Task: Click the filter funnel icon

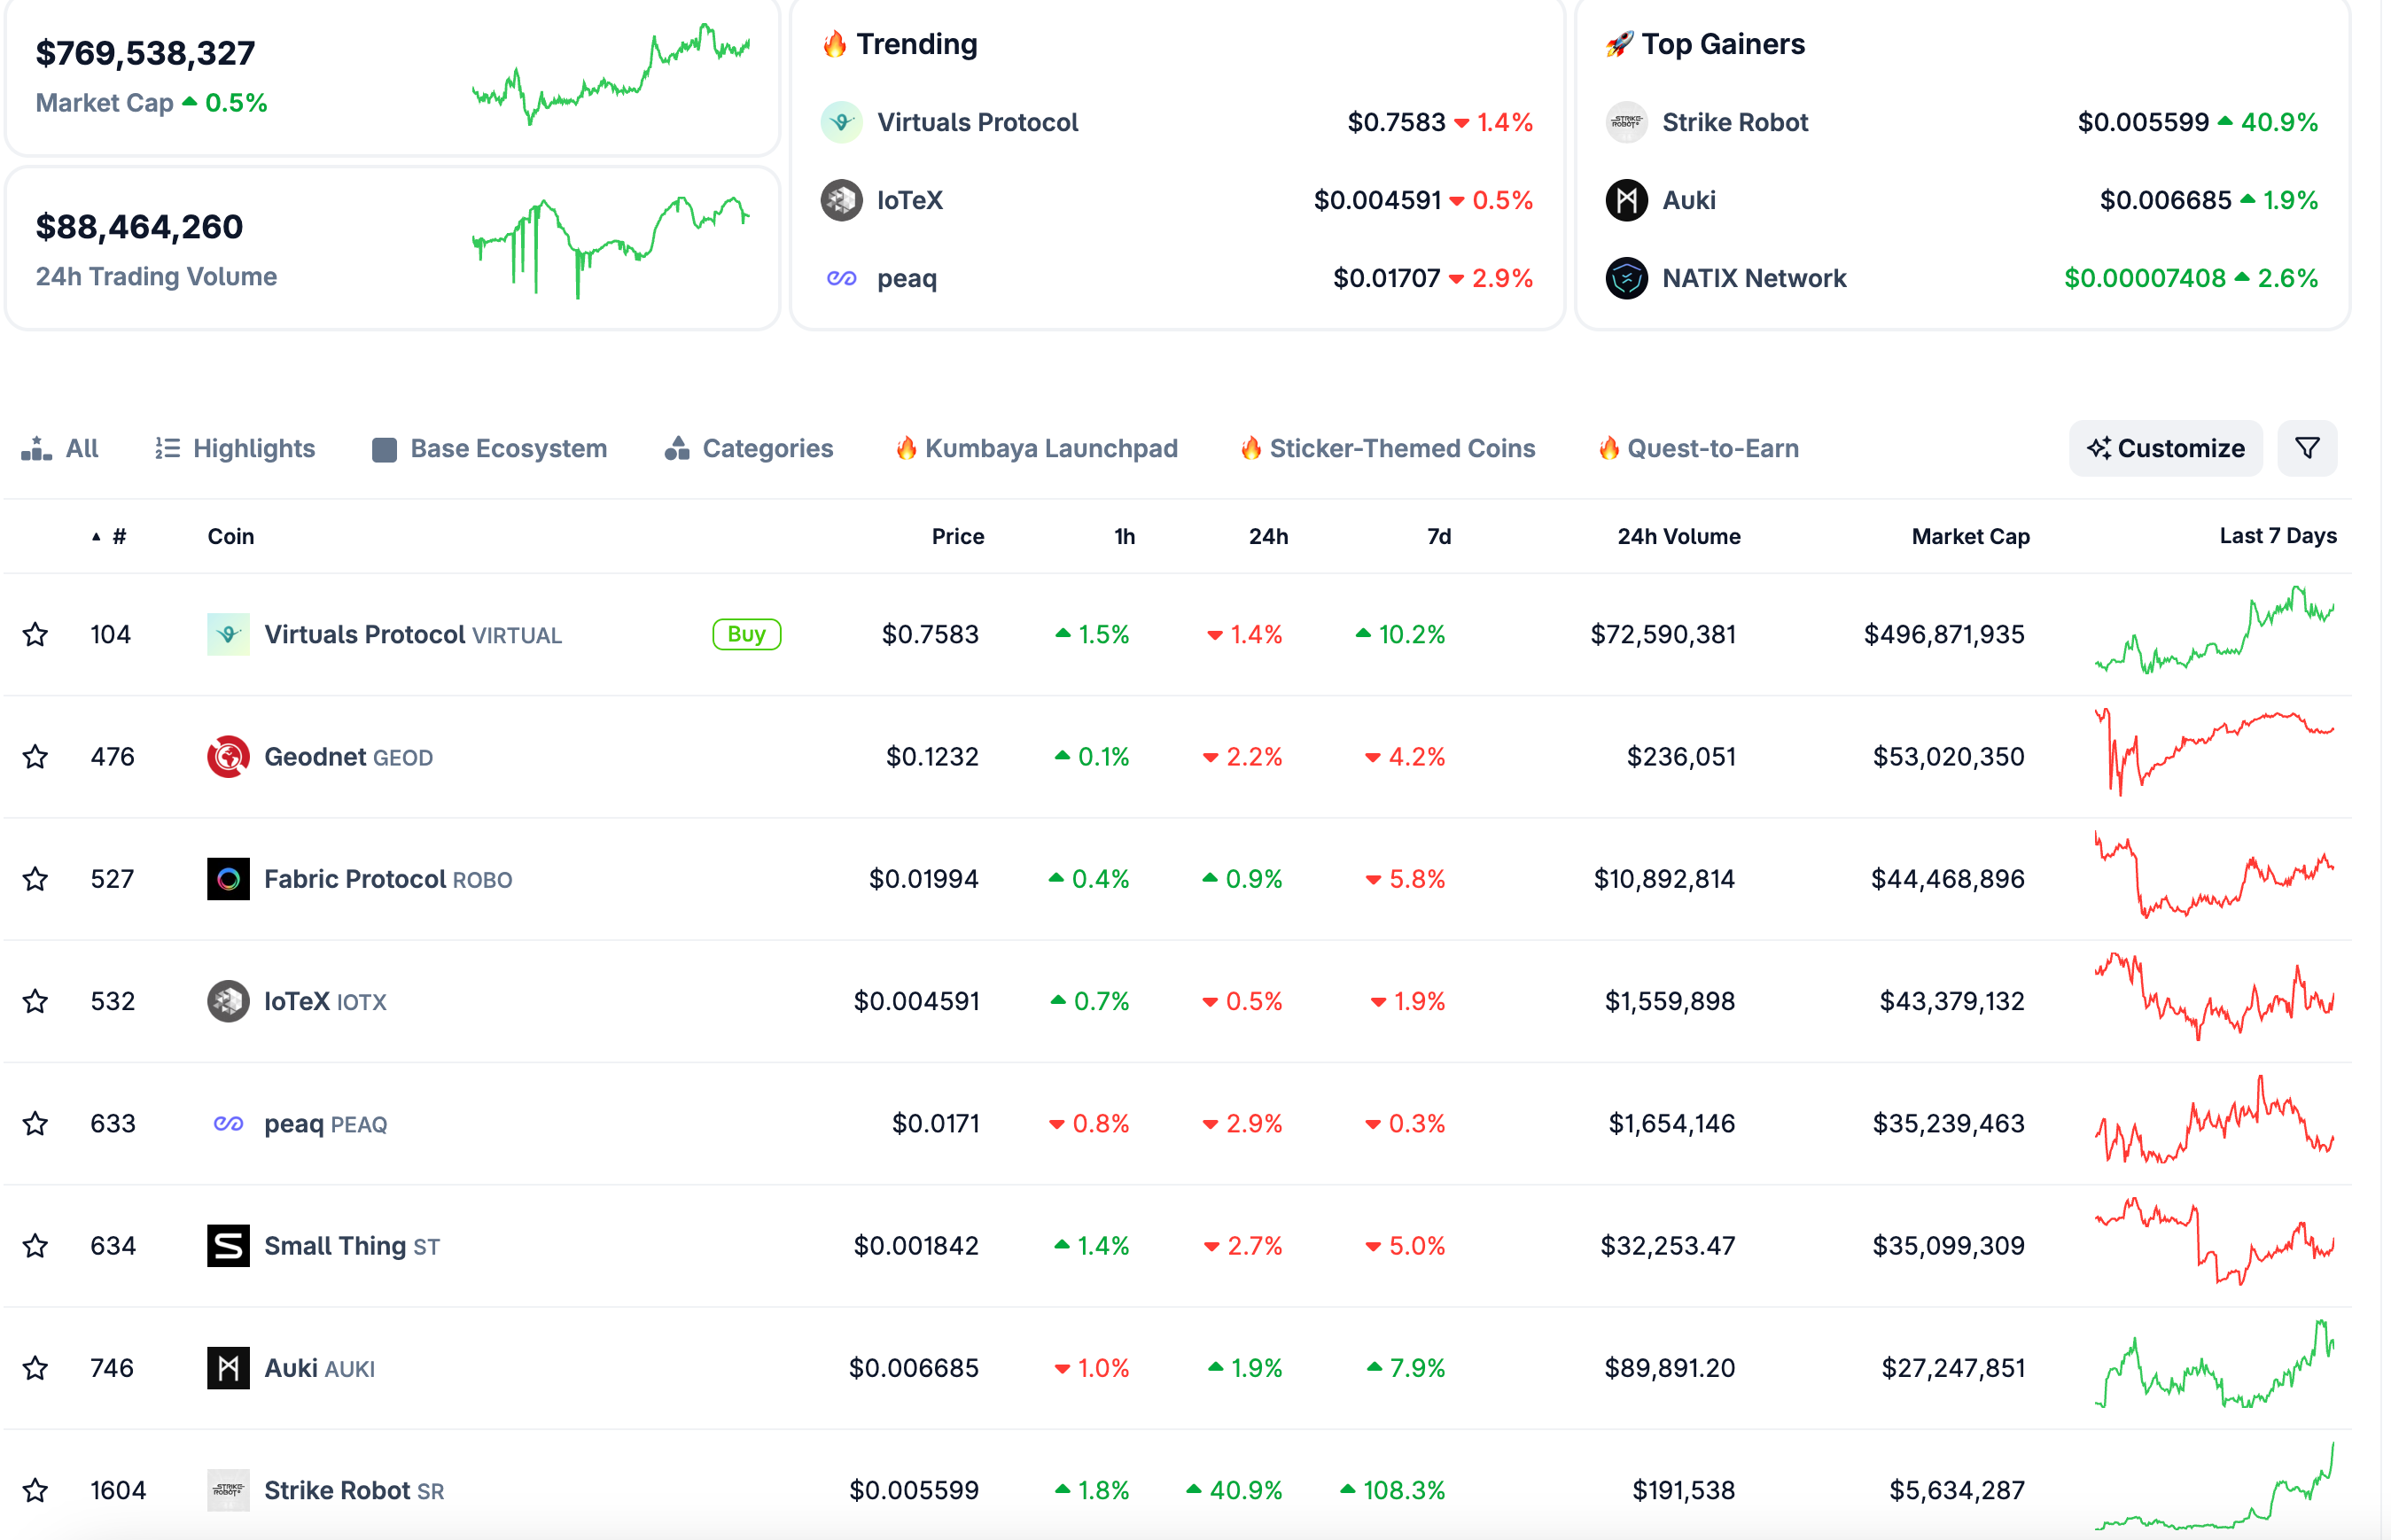Action: coord(2306,448)
